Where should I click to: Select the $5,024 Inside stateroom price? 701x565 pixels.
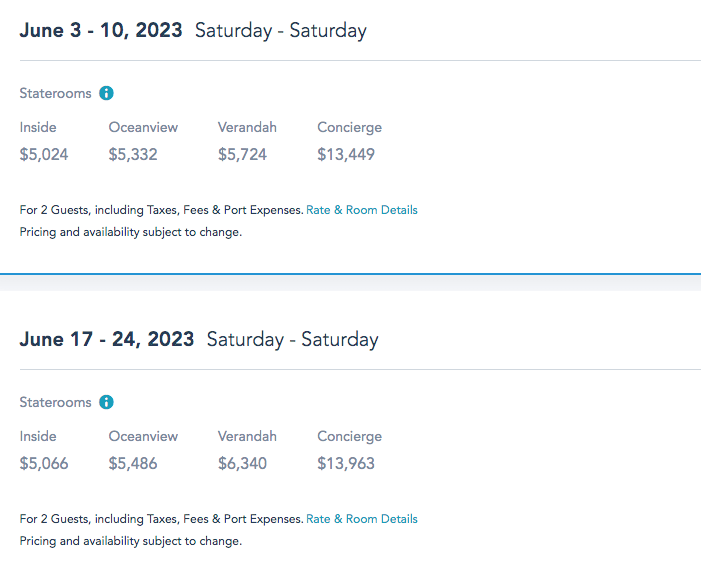click(44, 154)
